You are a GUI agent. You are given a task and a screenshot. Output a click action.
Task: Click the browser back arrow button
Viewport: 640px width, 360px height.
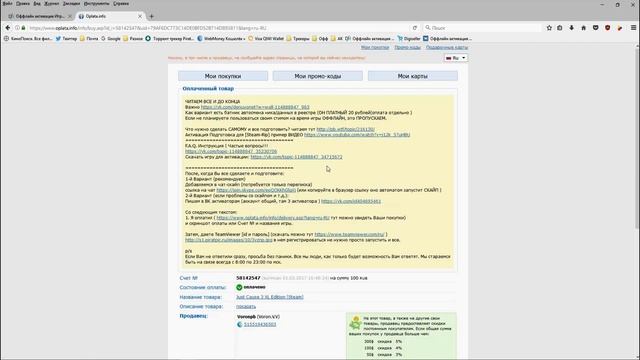8,28
